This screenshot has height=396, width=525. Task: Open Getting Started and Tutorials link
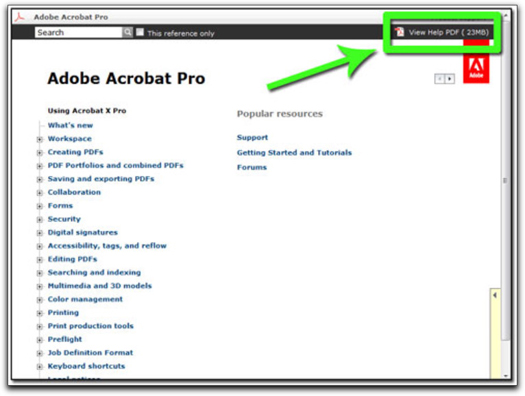(x=294, y=153)
